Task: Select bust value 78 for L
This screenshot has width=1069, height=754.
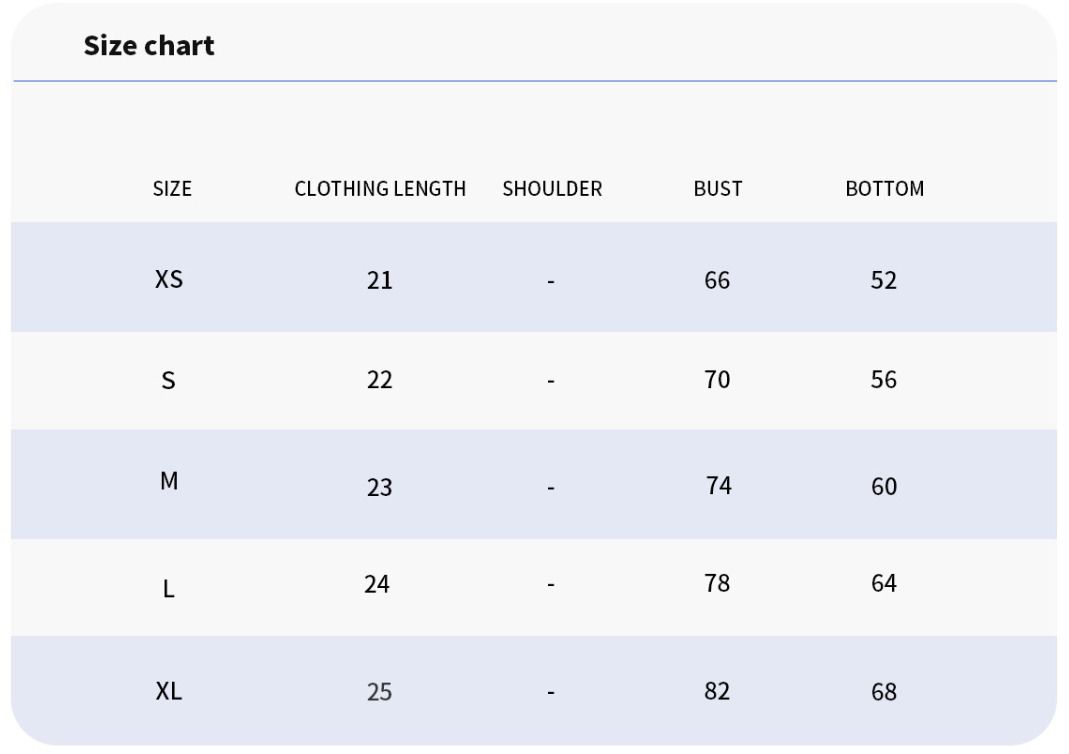Action: pyautogui.click(x=717, y=584)
